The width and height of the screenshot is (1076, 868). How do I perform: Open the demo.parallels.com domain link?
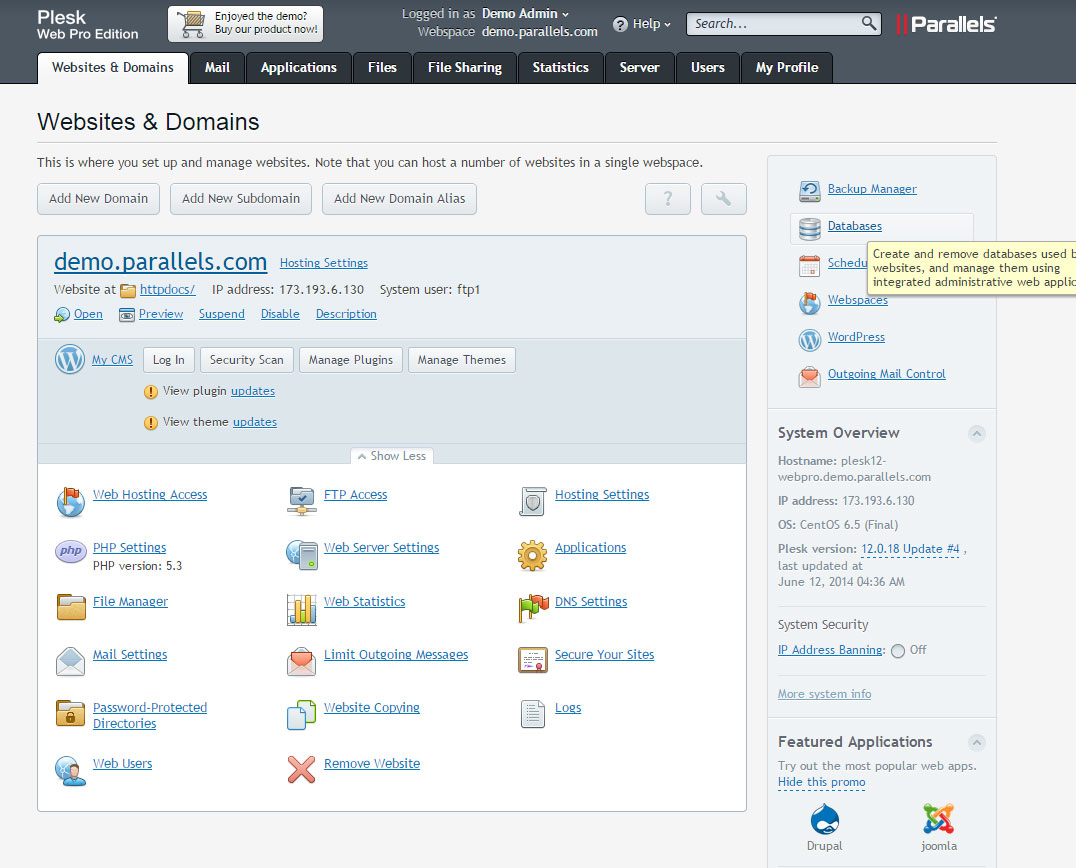click(161, 261)
